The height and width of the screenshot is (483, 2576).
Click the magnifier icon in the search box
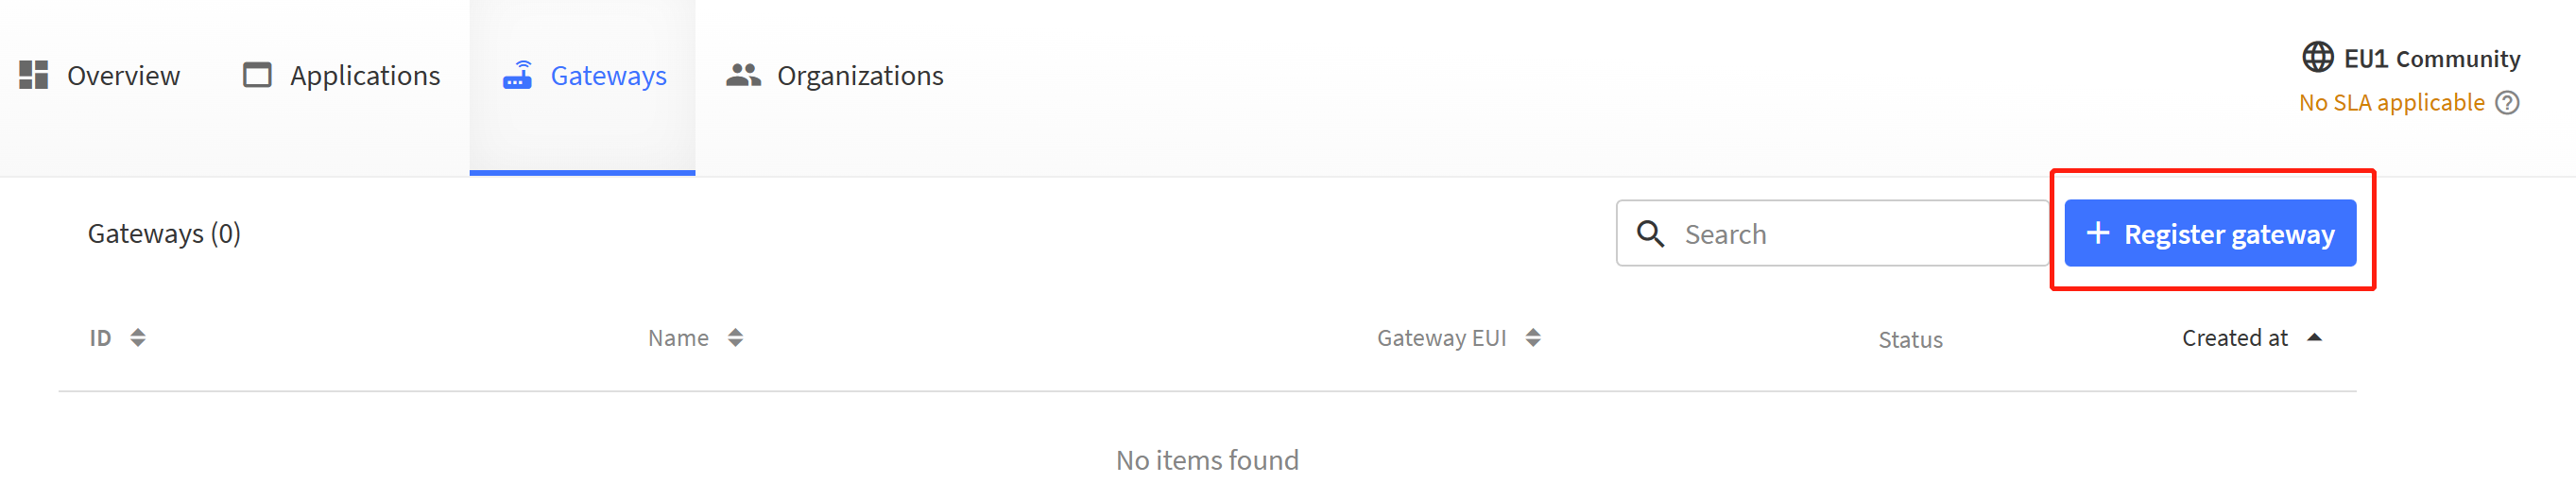(1650, 233)
